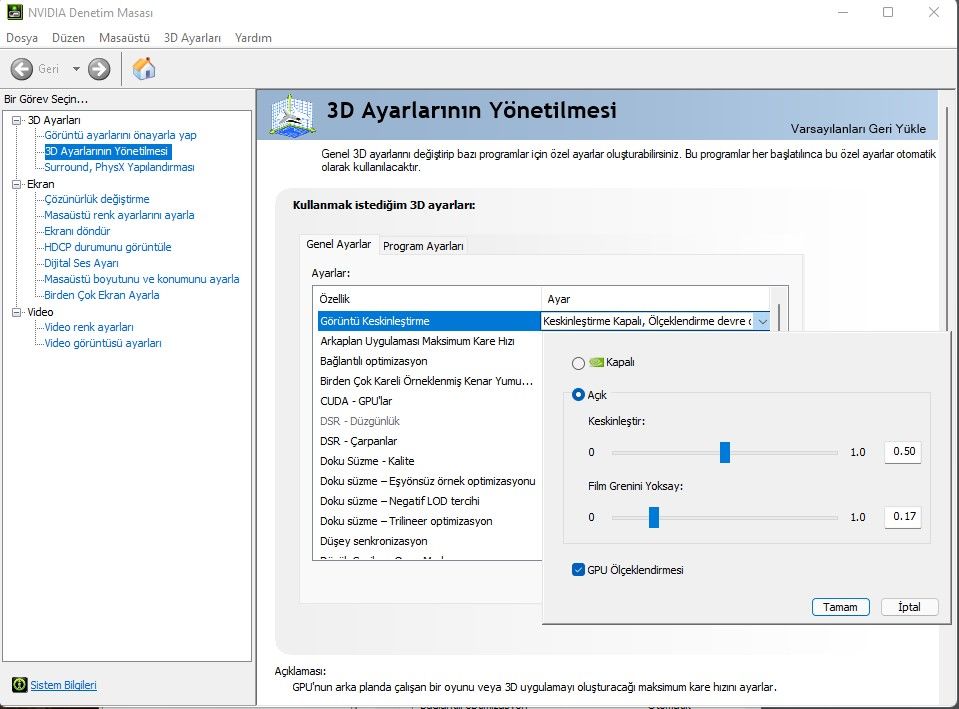The height and width of the screenshot is (709, 959).
Task: Select Doku süzme – Trilineer optimizasyon row
Action: 429,521
